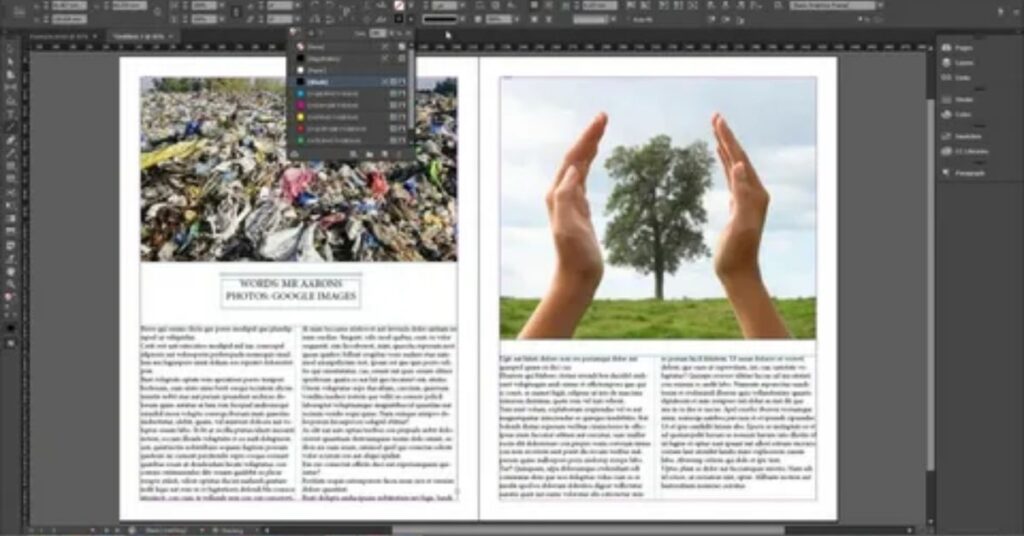Image resolution: width=1024 pixels, height=536 pixels.
Task: Click the New Color Group folder icon
Action: pos(369,154)
